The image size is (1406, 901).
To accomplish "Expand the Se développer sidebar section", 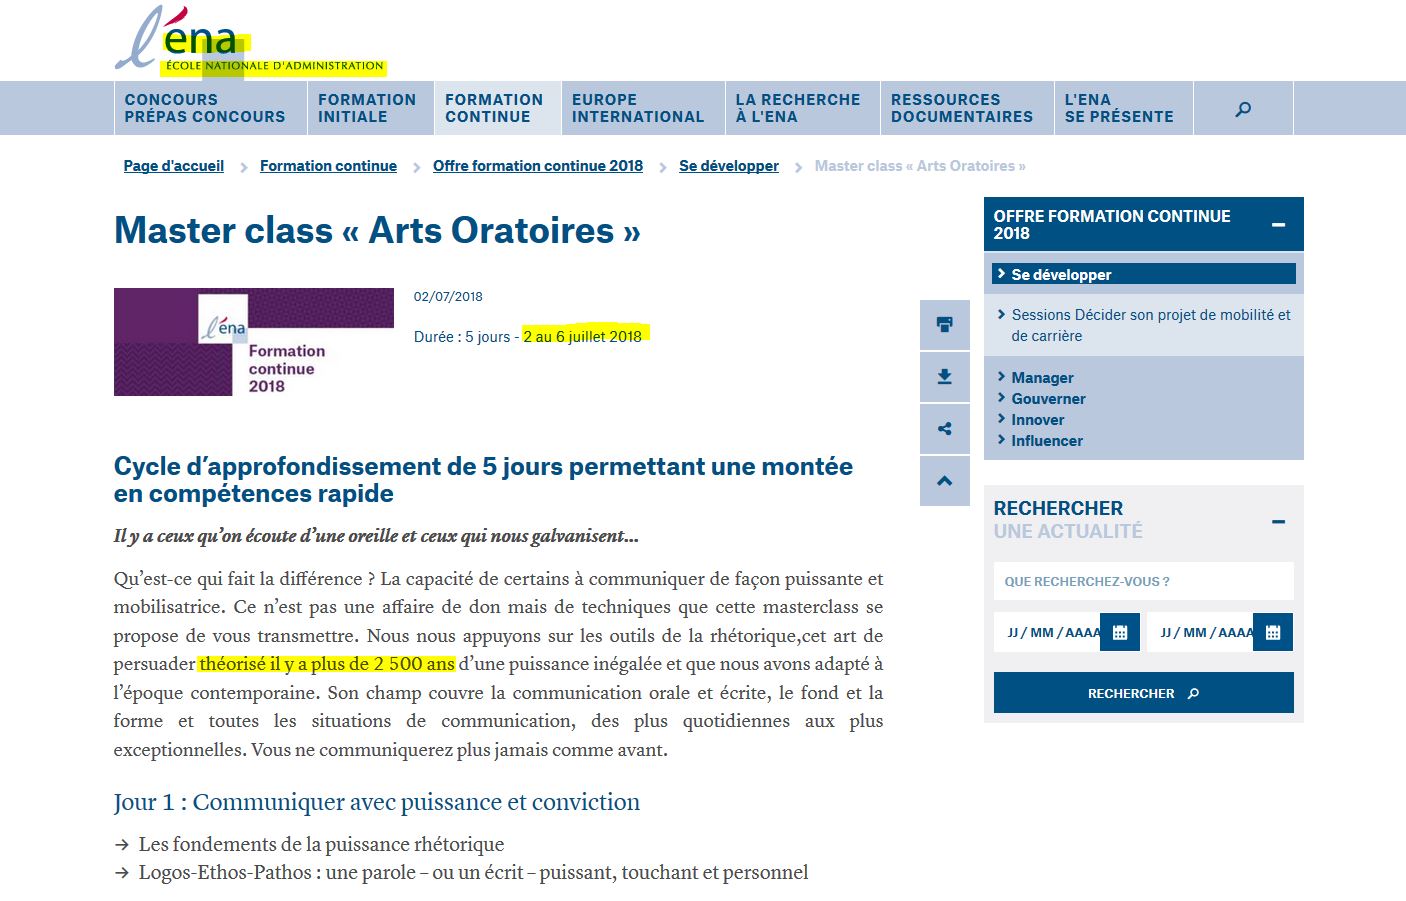I will click(1061, 274).
